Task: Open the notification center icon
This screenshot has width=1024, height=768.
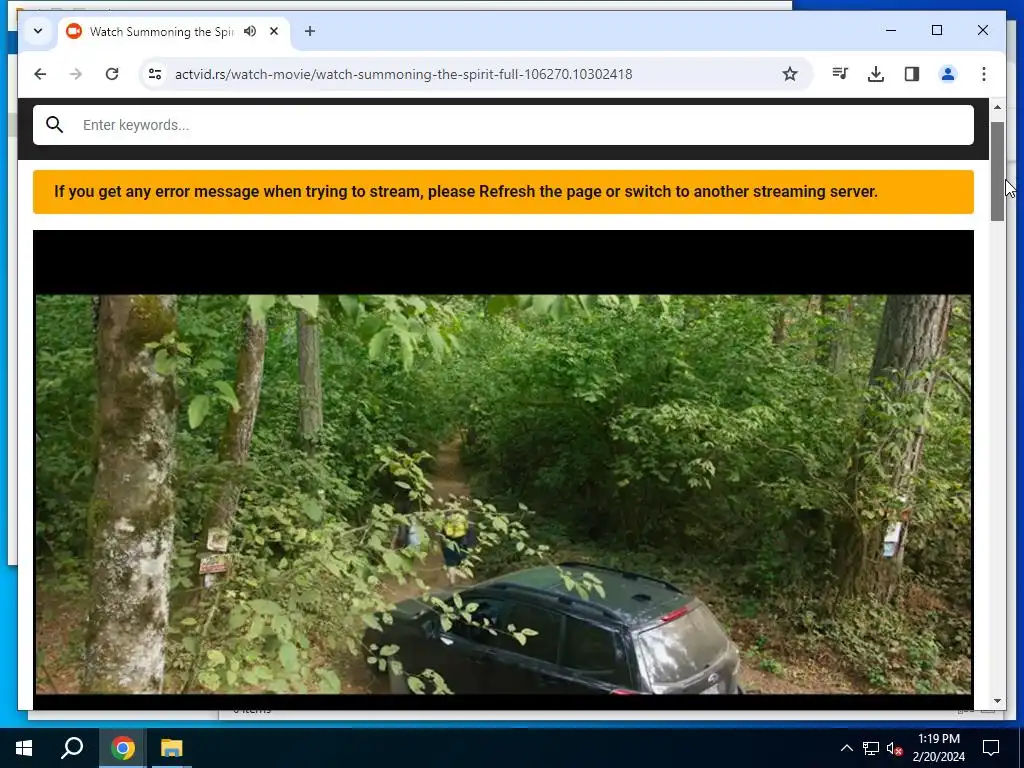Action: (x=991, y=748)
